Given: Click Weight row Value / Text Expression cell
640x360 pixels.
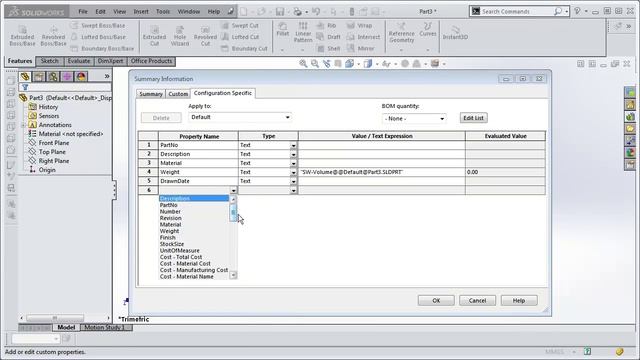Looking at the screenshot, I should (382, 172).
